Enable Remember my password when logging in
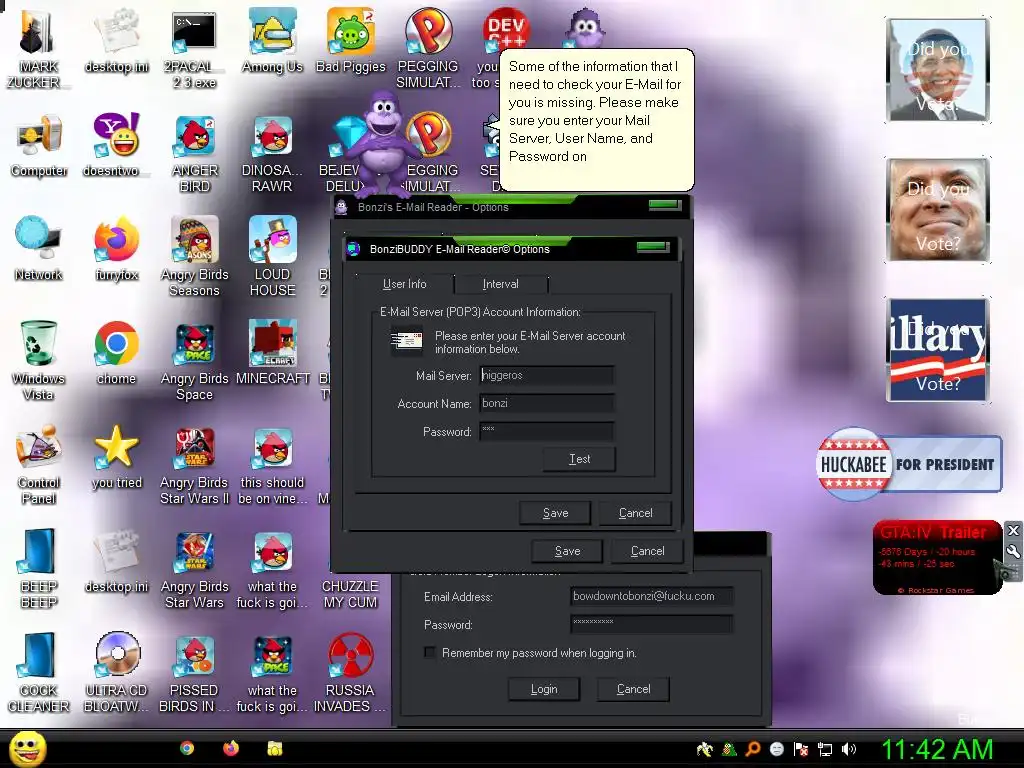Viewport: 1024px width, 768px height. coord(430,652)
